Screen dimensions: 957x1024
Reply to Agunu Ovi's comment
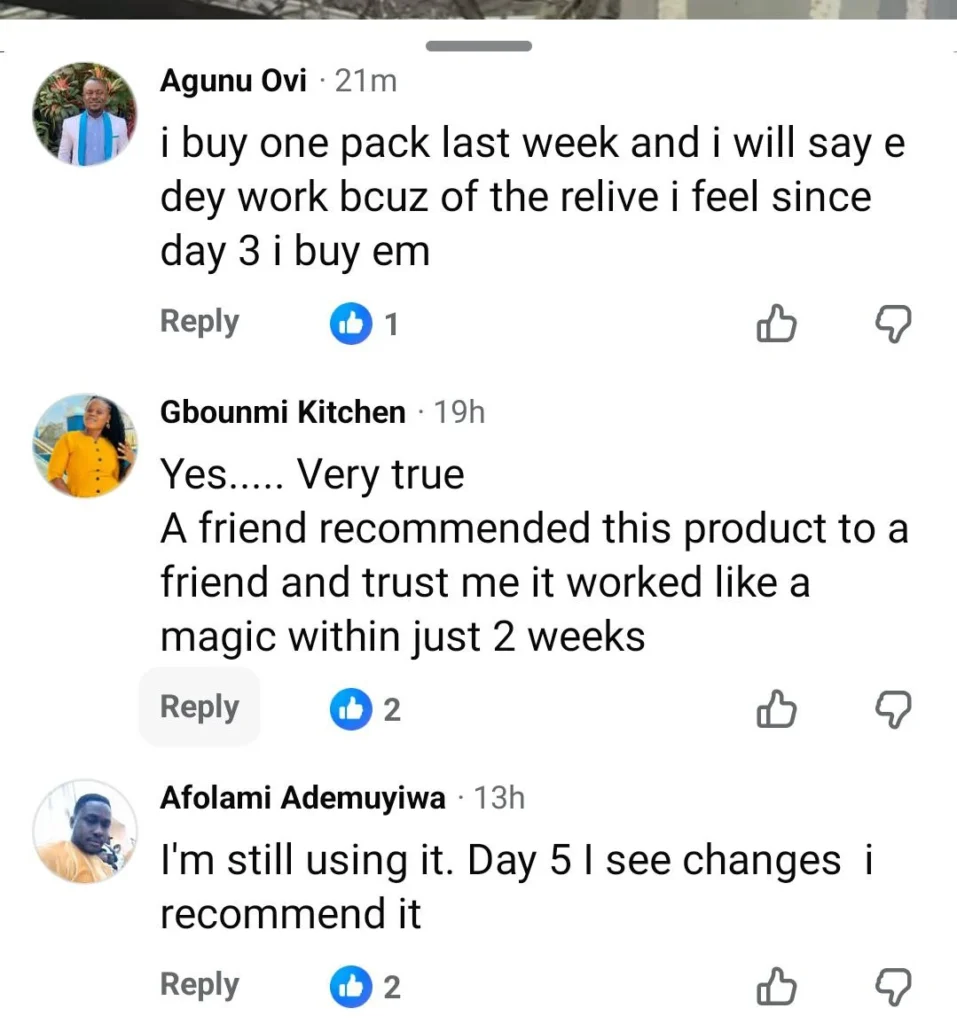200,322
